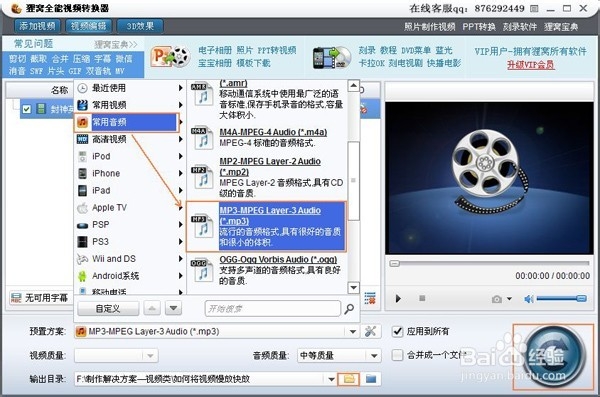600x397 pixels.
Task: Click the 自定义 button
Action: (108, 309)
